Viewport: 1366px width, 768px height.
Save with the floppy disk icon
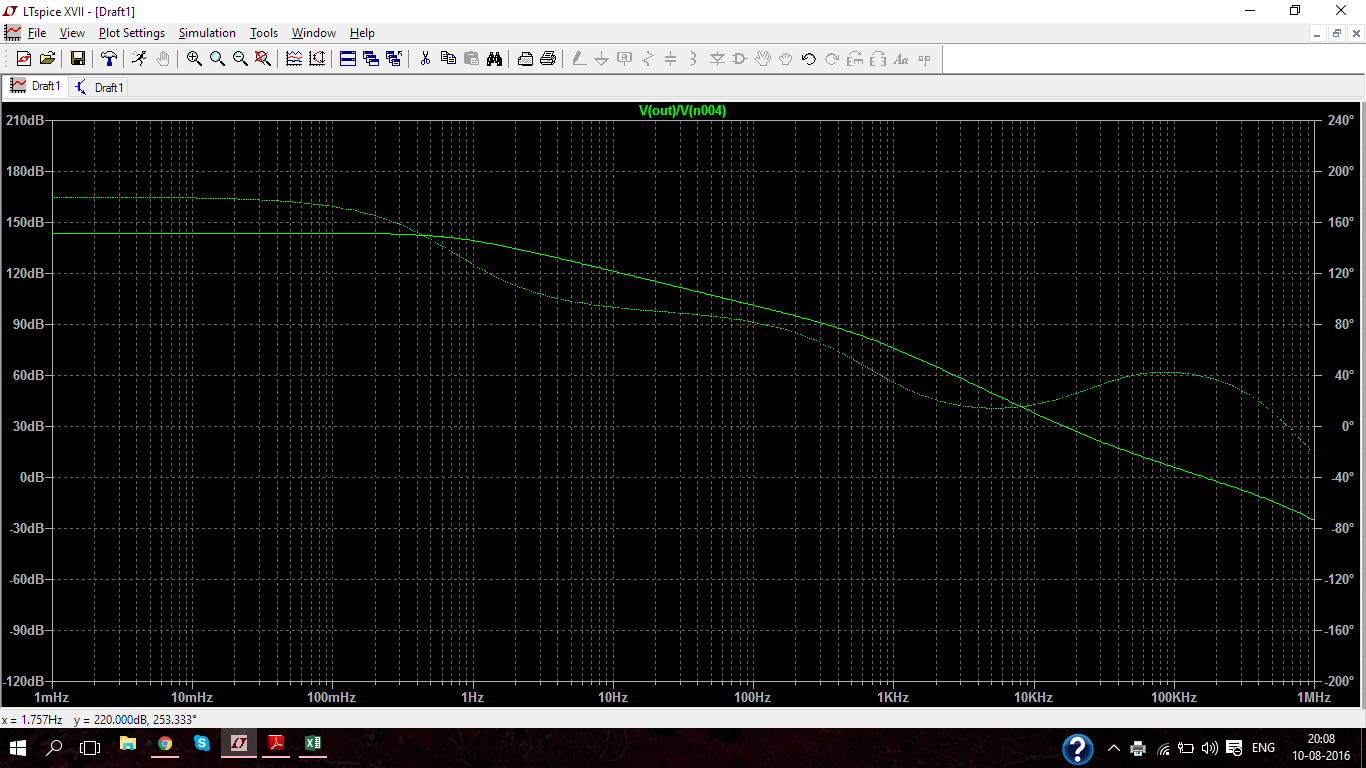point(77,59)
